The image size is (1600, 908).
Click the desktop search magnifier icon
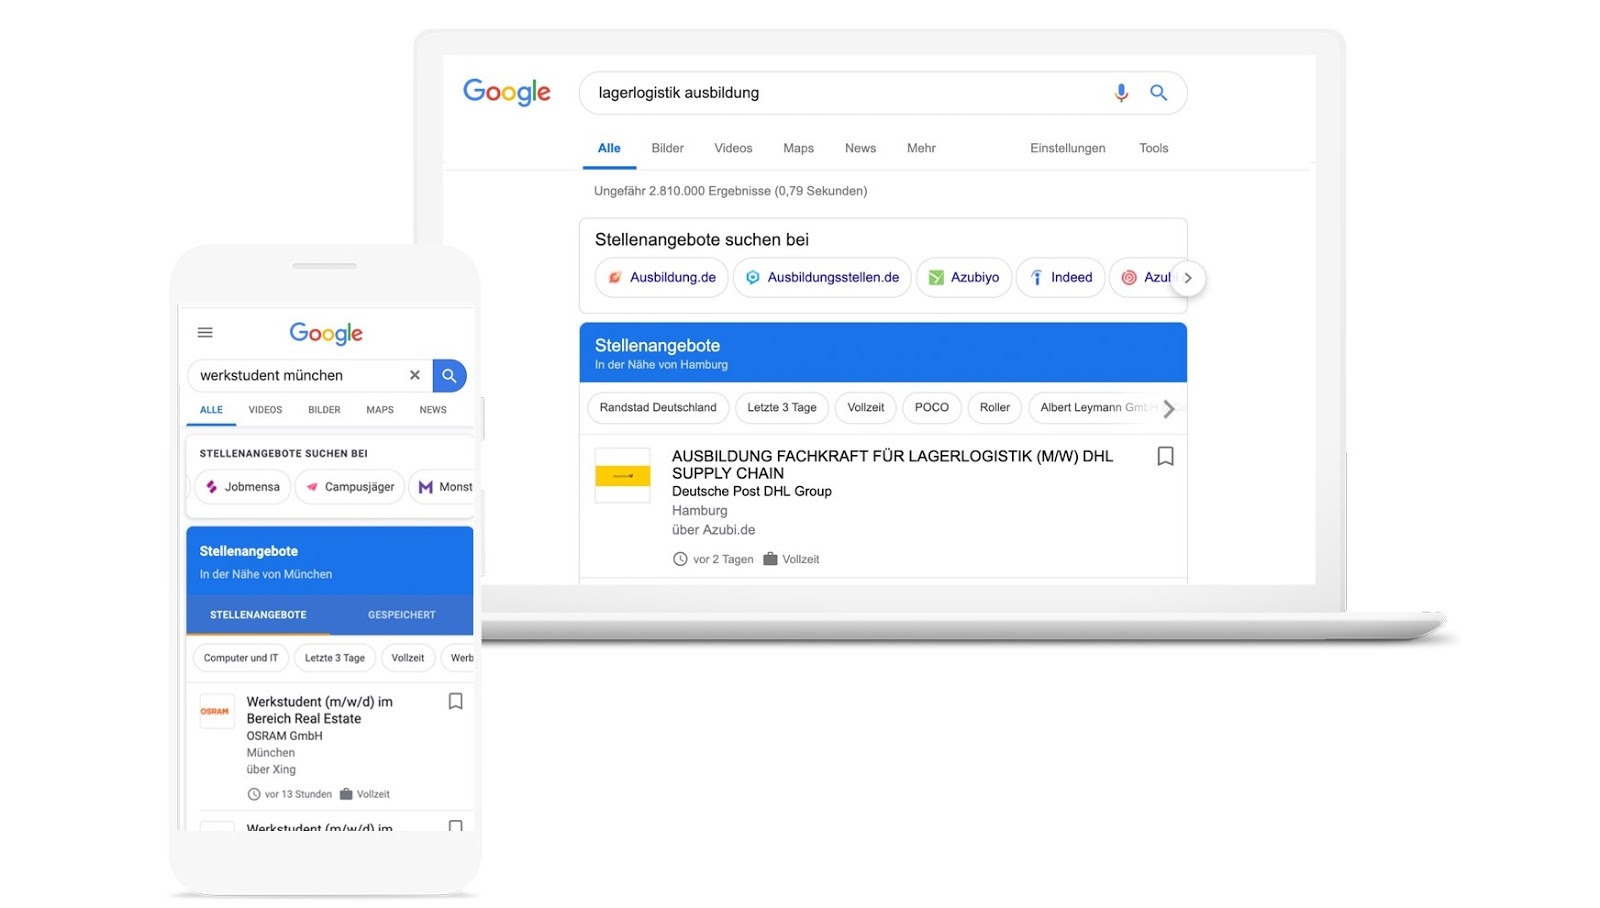[1158, 93]
